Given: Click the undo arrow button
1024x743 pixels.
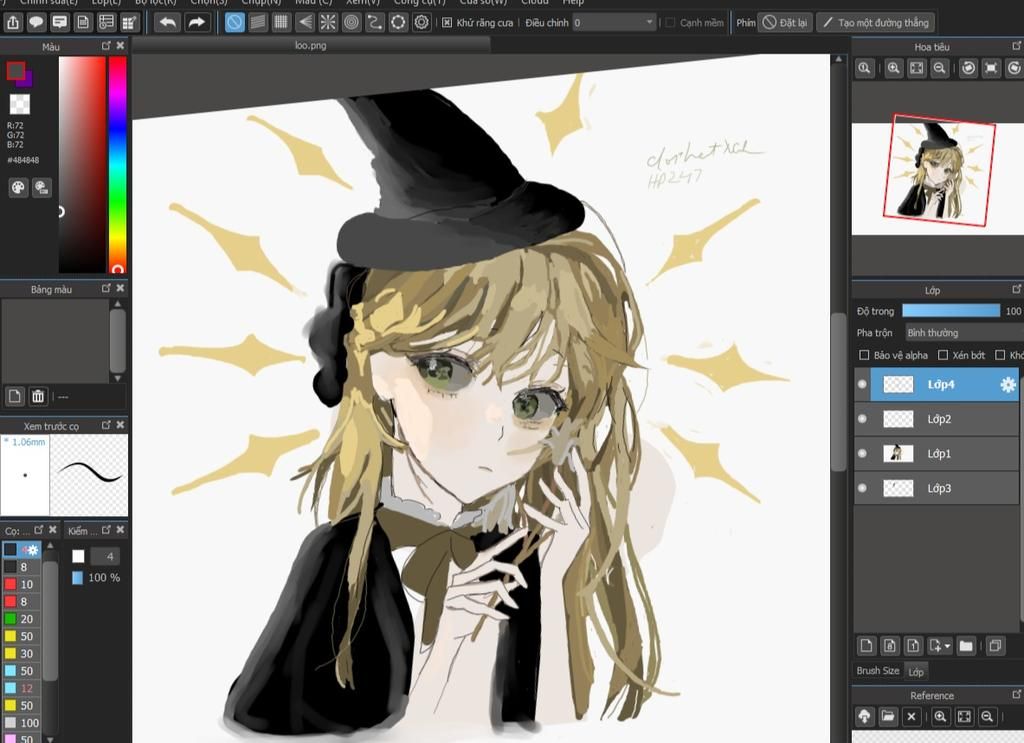Looking at the screenshot, I should pyautogui.click(x=168, y=22).
